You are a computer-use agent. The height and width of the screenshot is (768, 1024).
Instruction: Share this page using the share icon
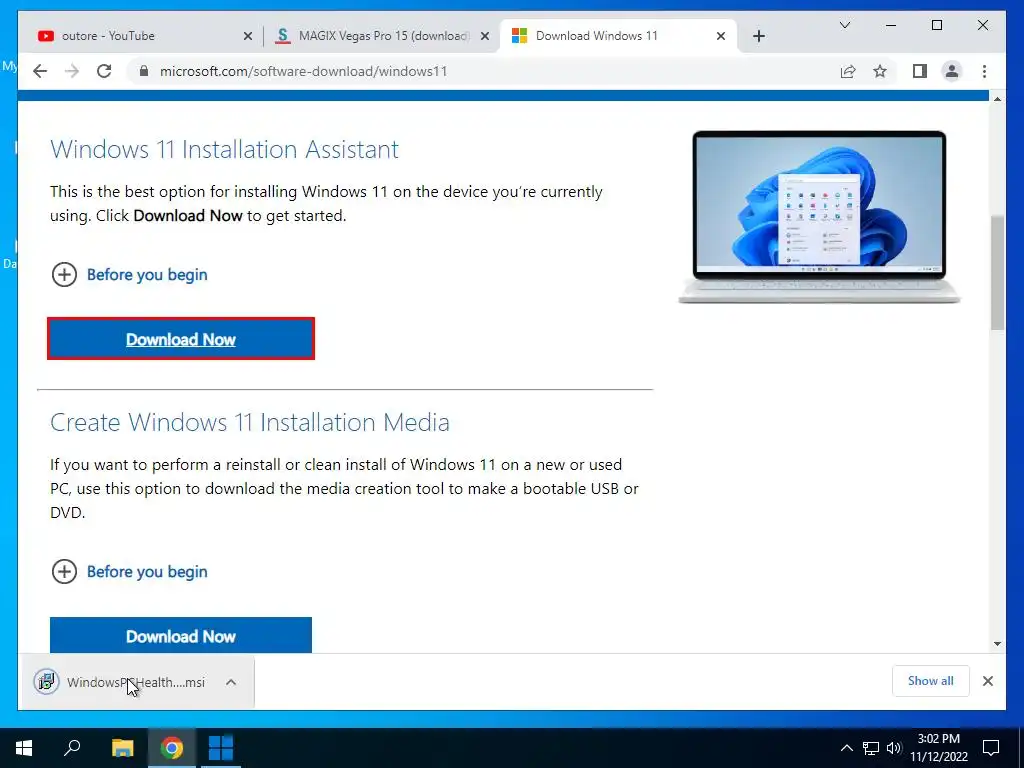[848, 71]
